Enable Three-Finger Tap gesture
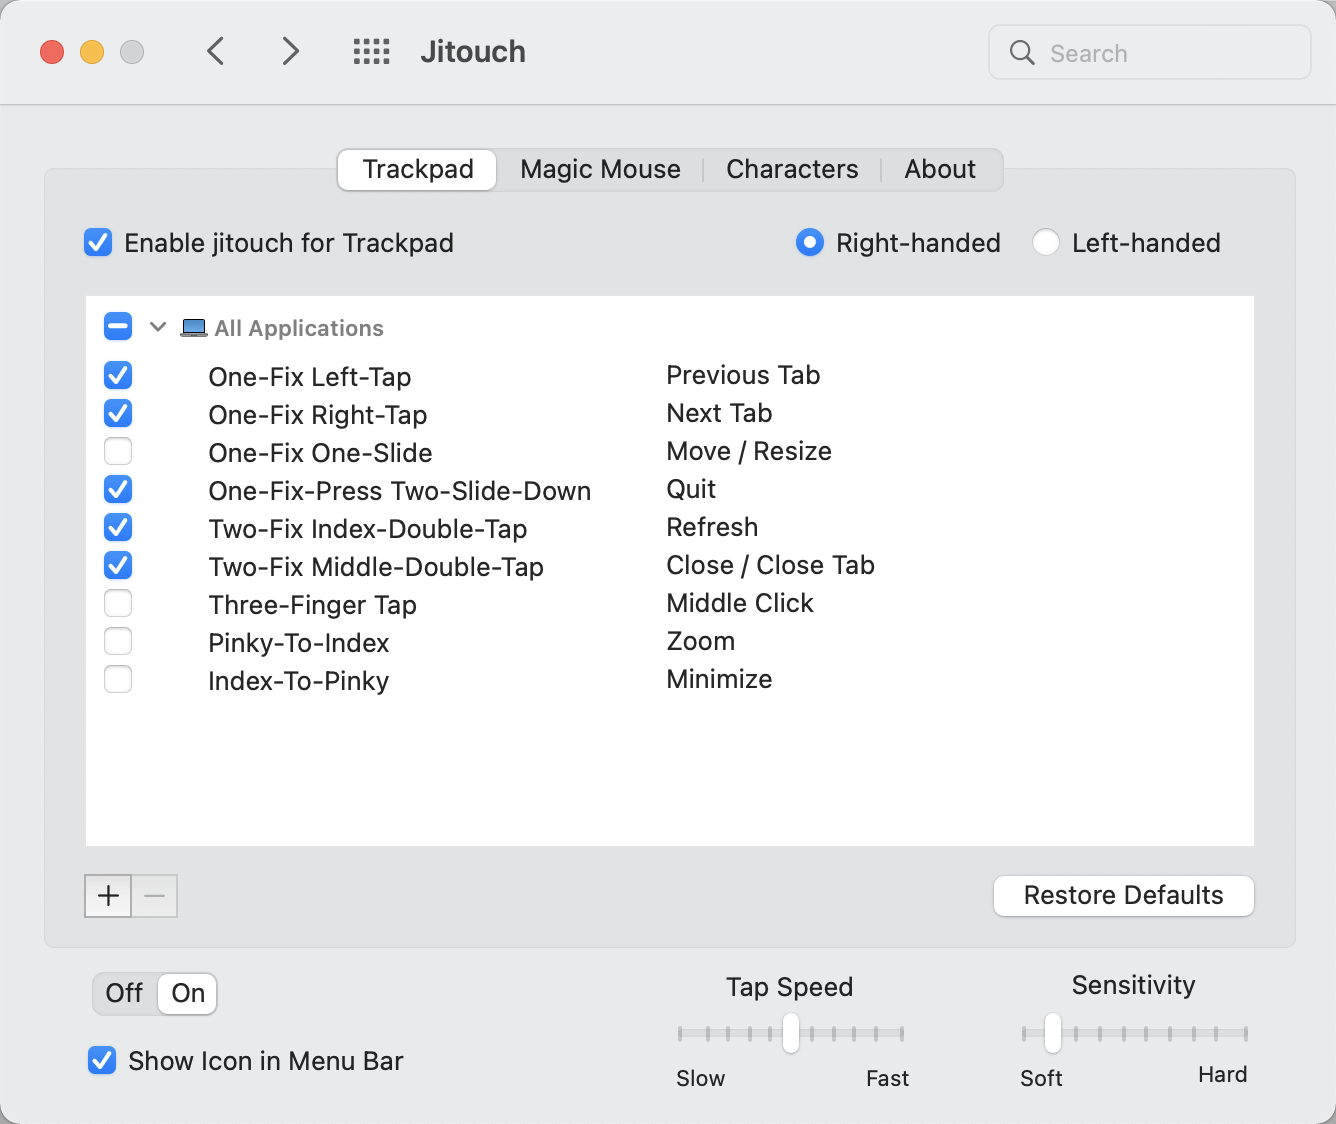Screen dimensions: 1336x1124 118,603
